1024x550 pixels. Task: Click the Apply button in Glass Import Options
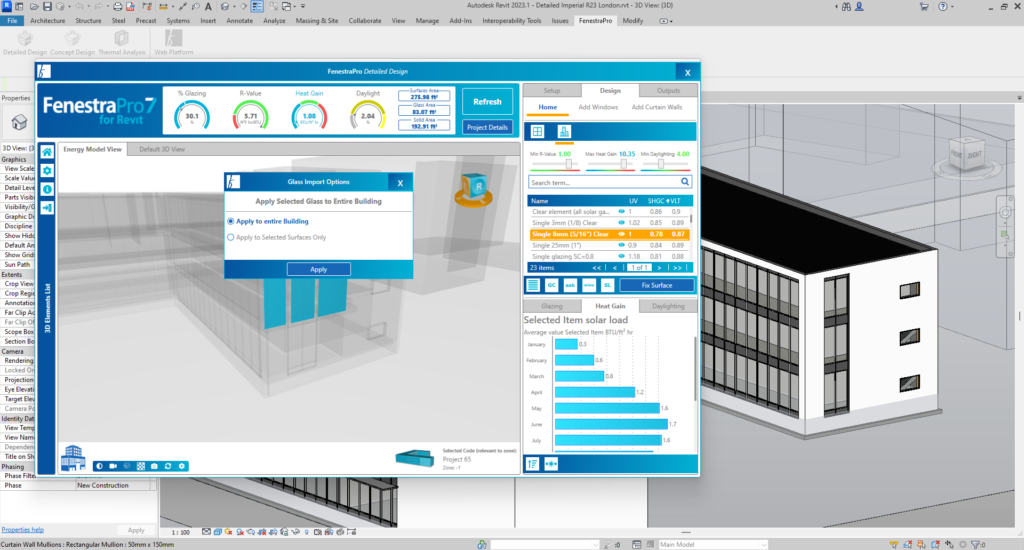[x=319, y=269]
